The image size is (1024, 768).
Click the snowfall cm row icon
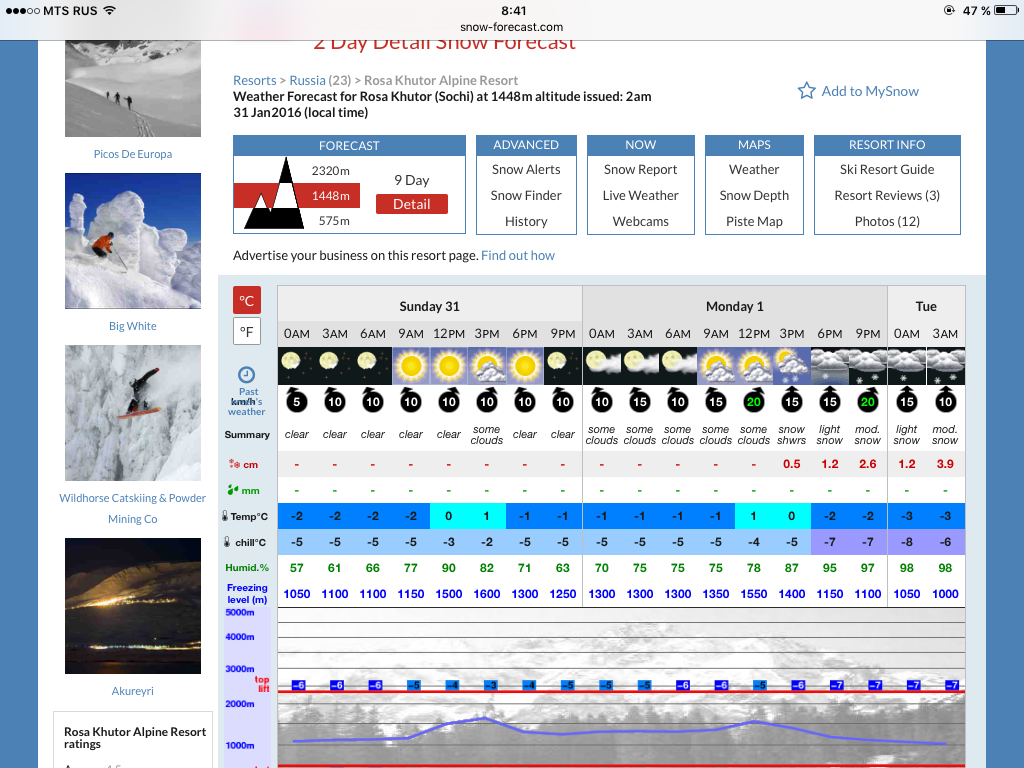click(234, 464)
